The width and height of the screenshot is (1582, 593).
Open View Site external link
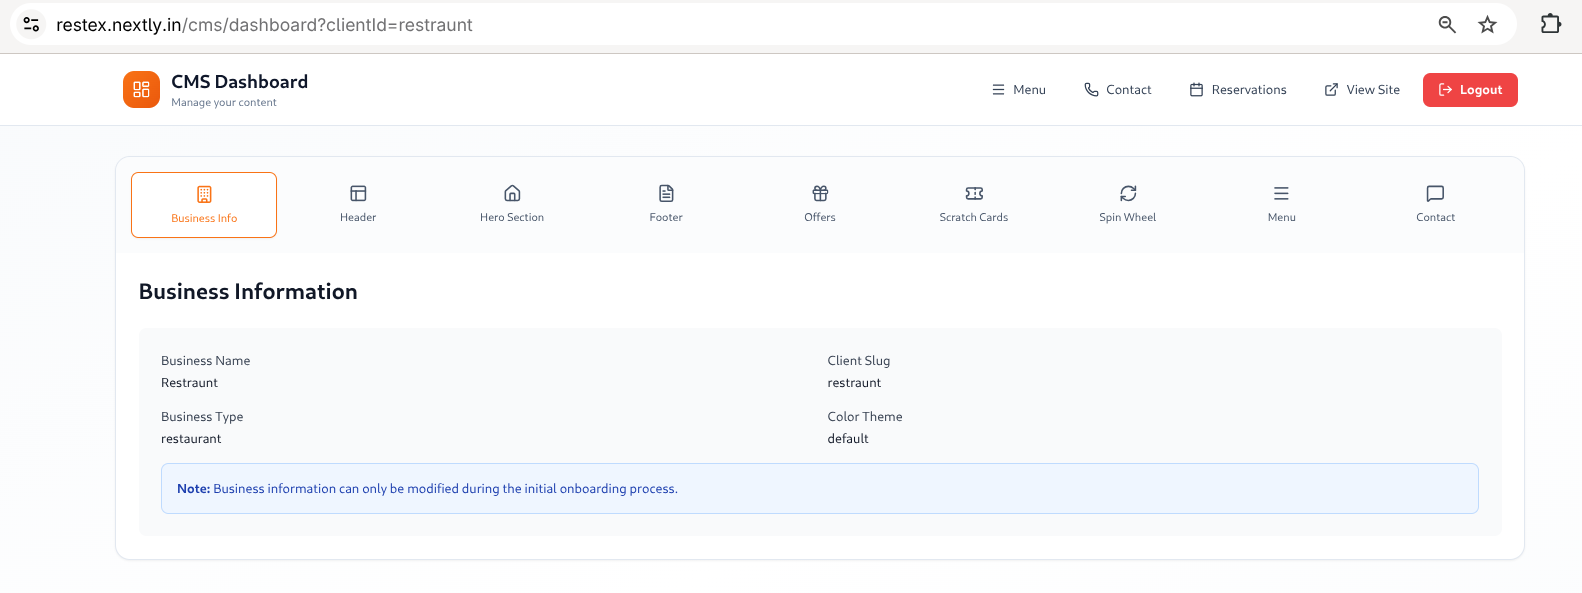click(1362, 90)
